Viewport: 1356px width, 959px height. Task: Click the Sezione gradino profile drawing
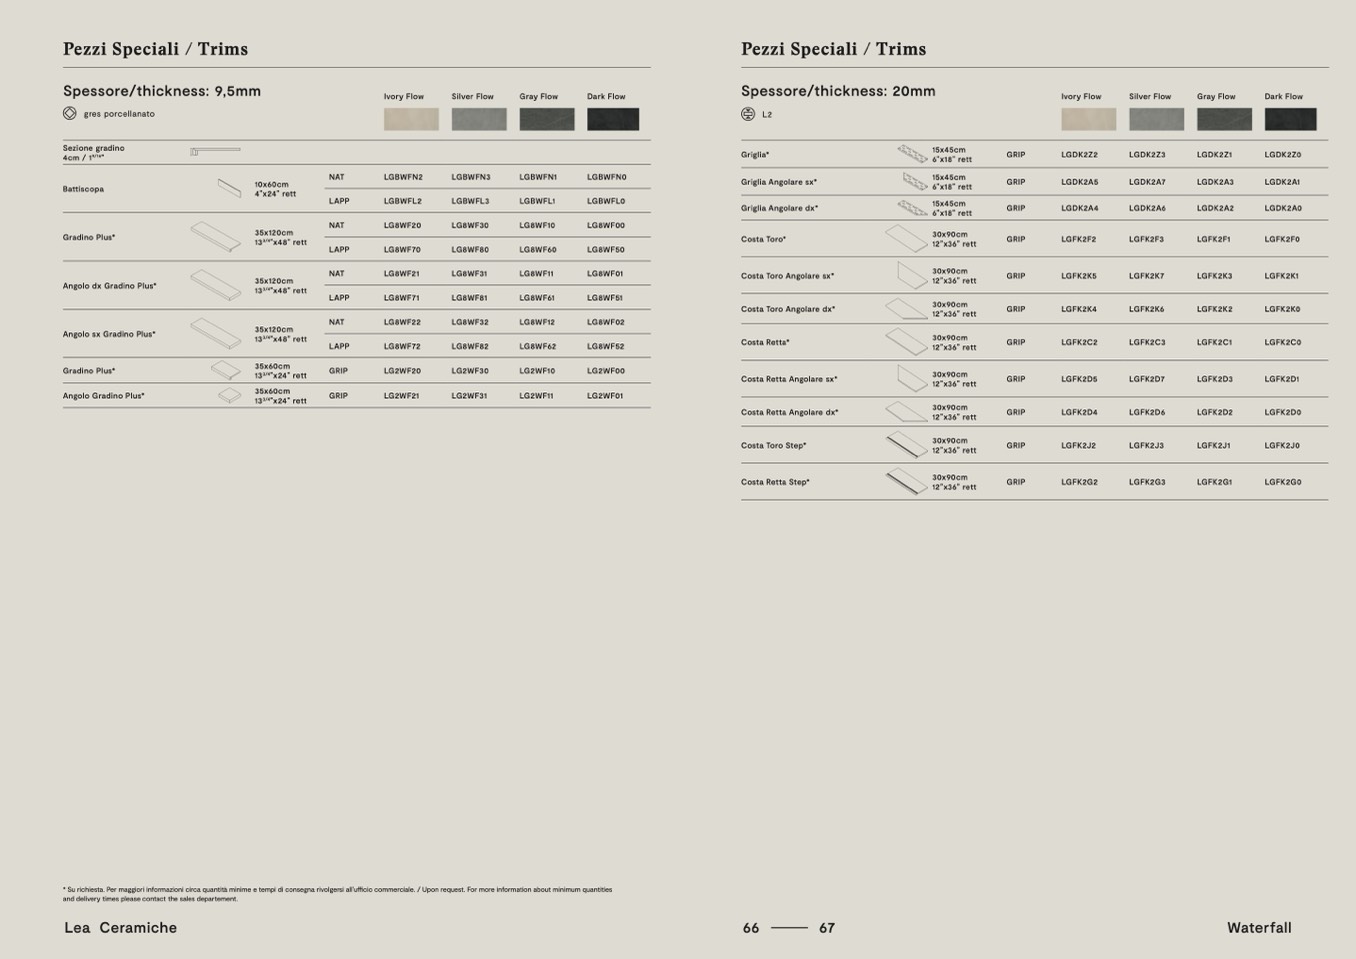click(x=215, y=151)
